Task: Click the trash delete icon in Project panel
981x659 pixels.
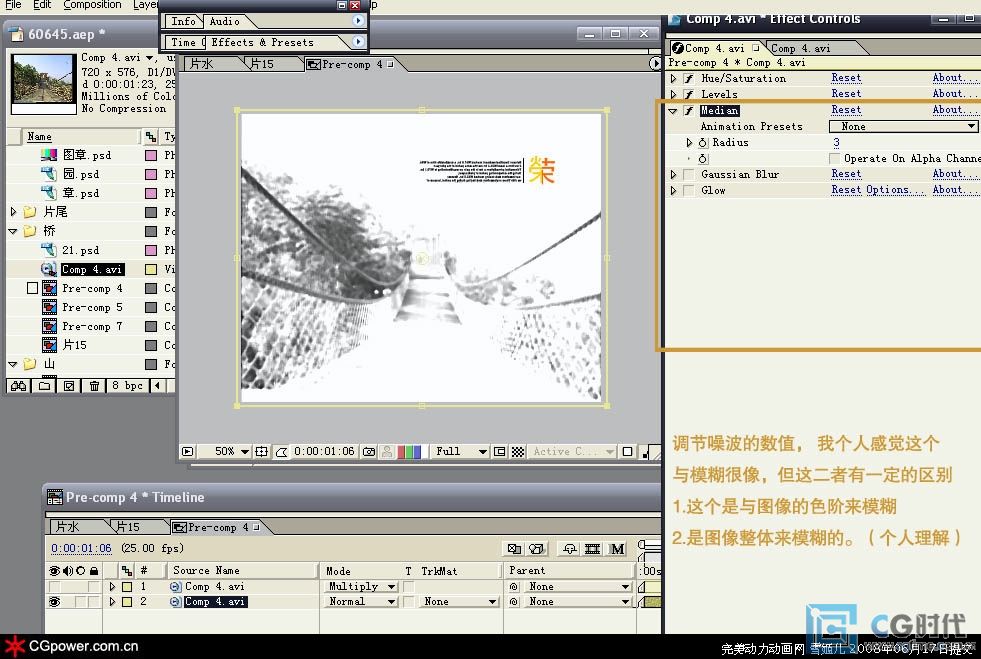Action: (94, 386)
